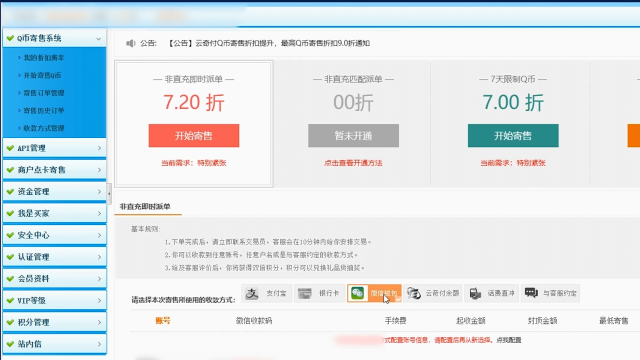Select the 云奇付余额 balance icon
Image resolution: width=640 pixels, height=360 pixels.
(413, 293)
